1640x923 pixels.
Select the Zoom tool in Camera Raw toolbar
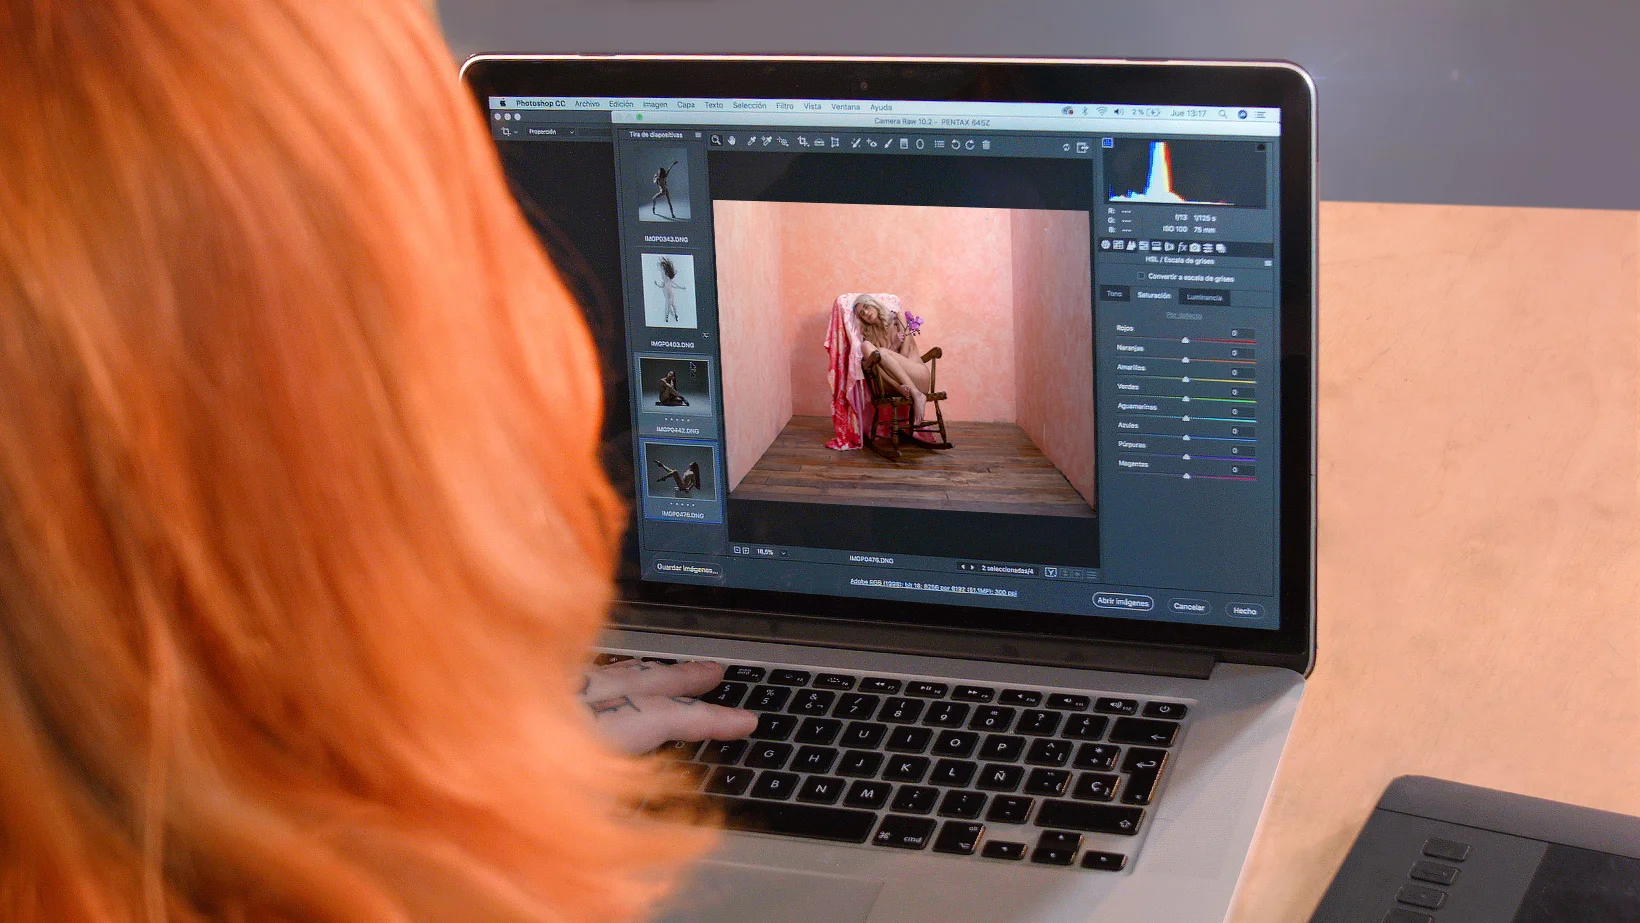point(716,141)
